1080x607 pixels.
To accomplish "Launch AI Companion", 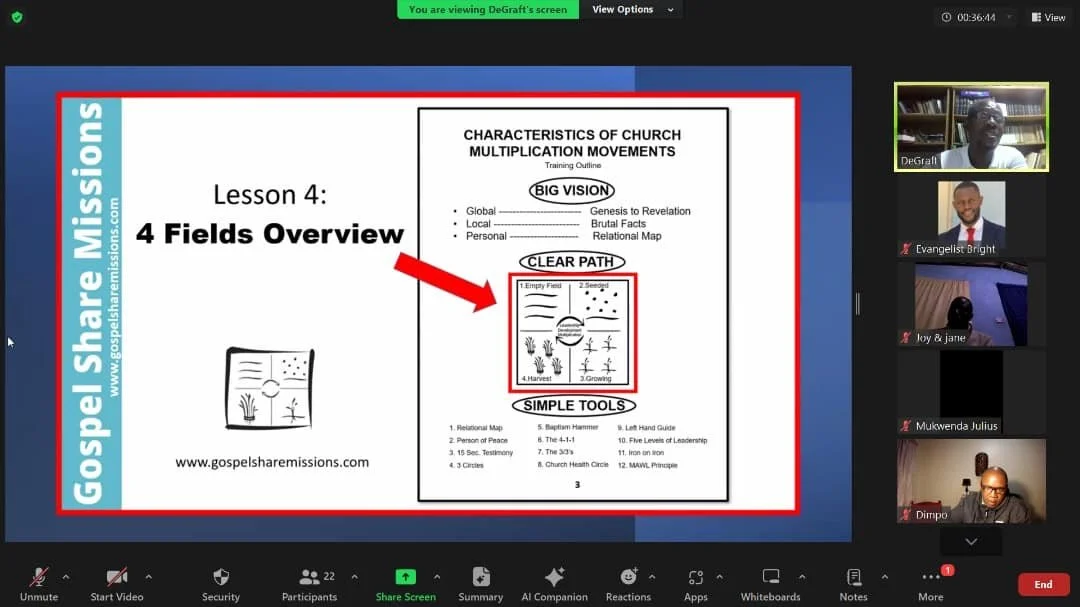I will click(x=554, y=584).
